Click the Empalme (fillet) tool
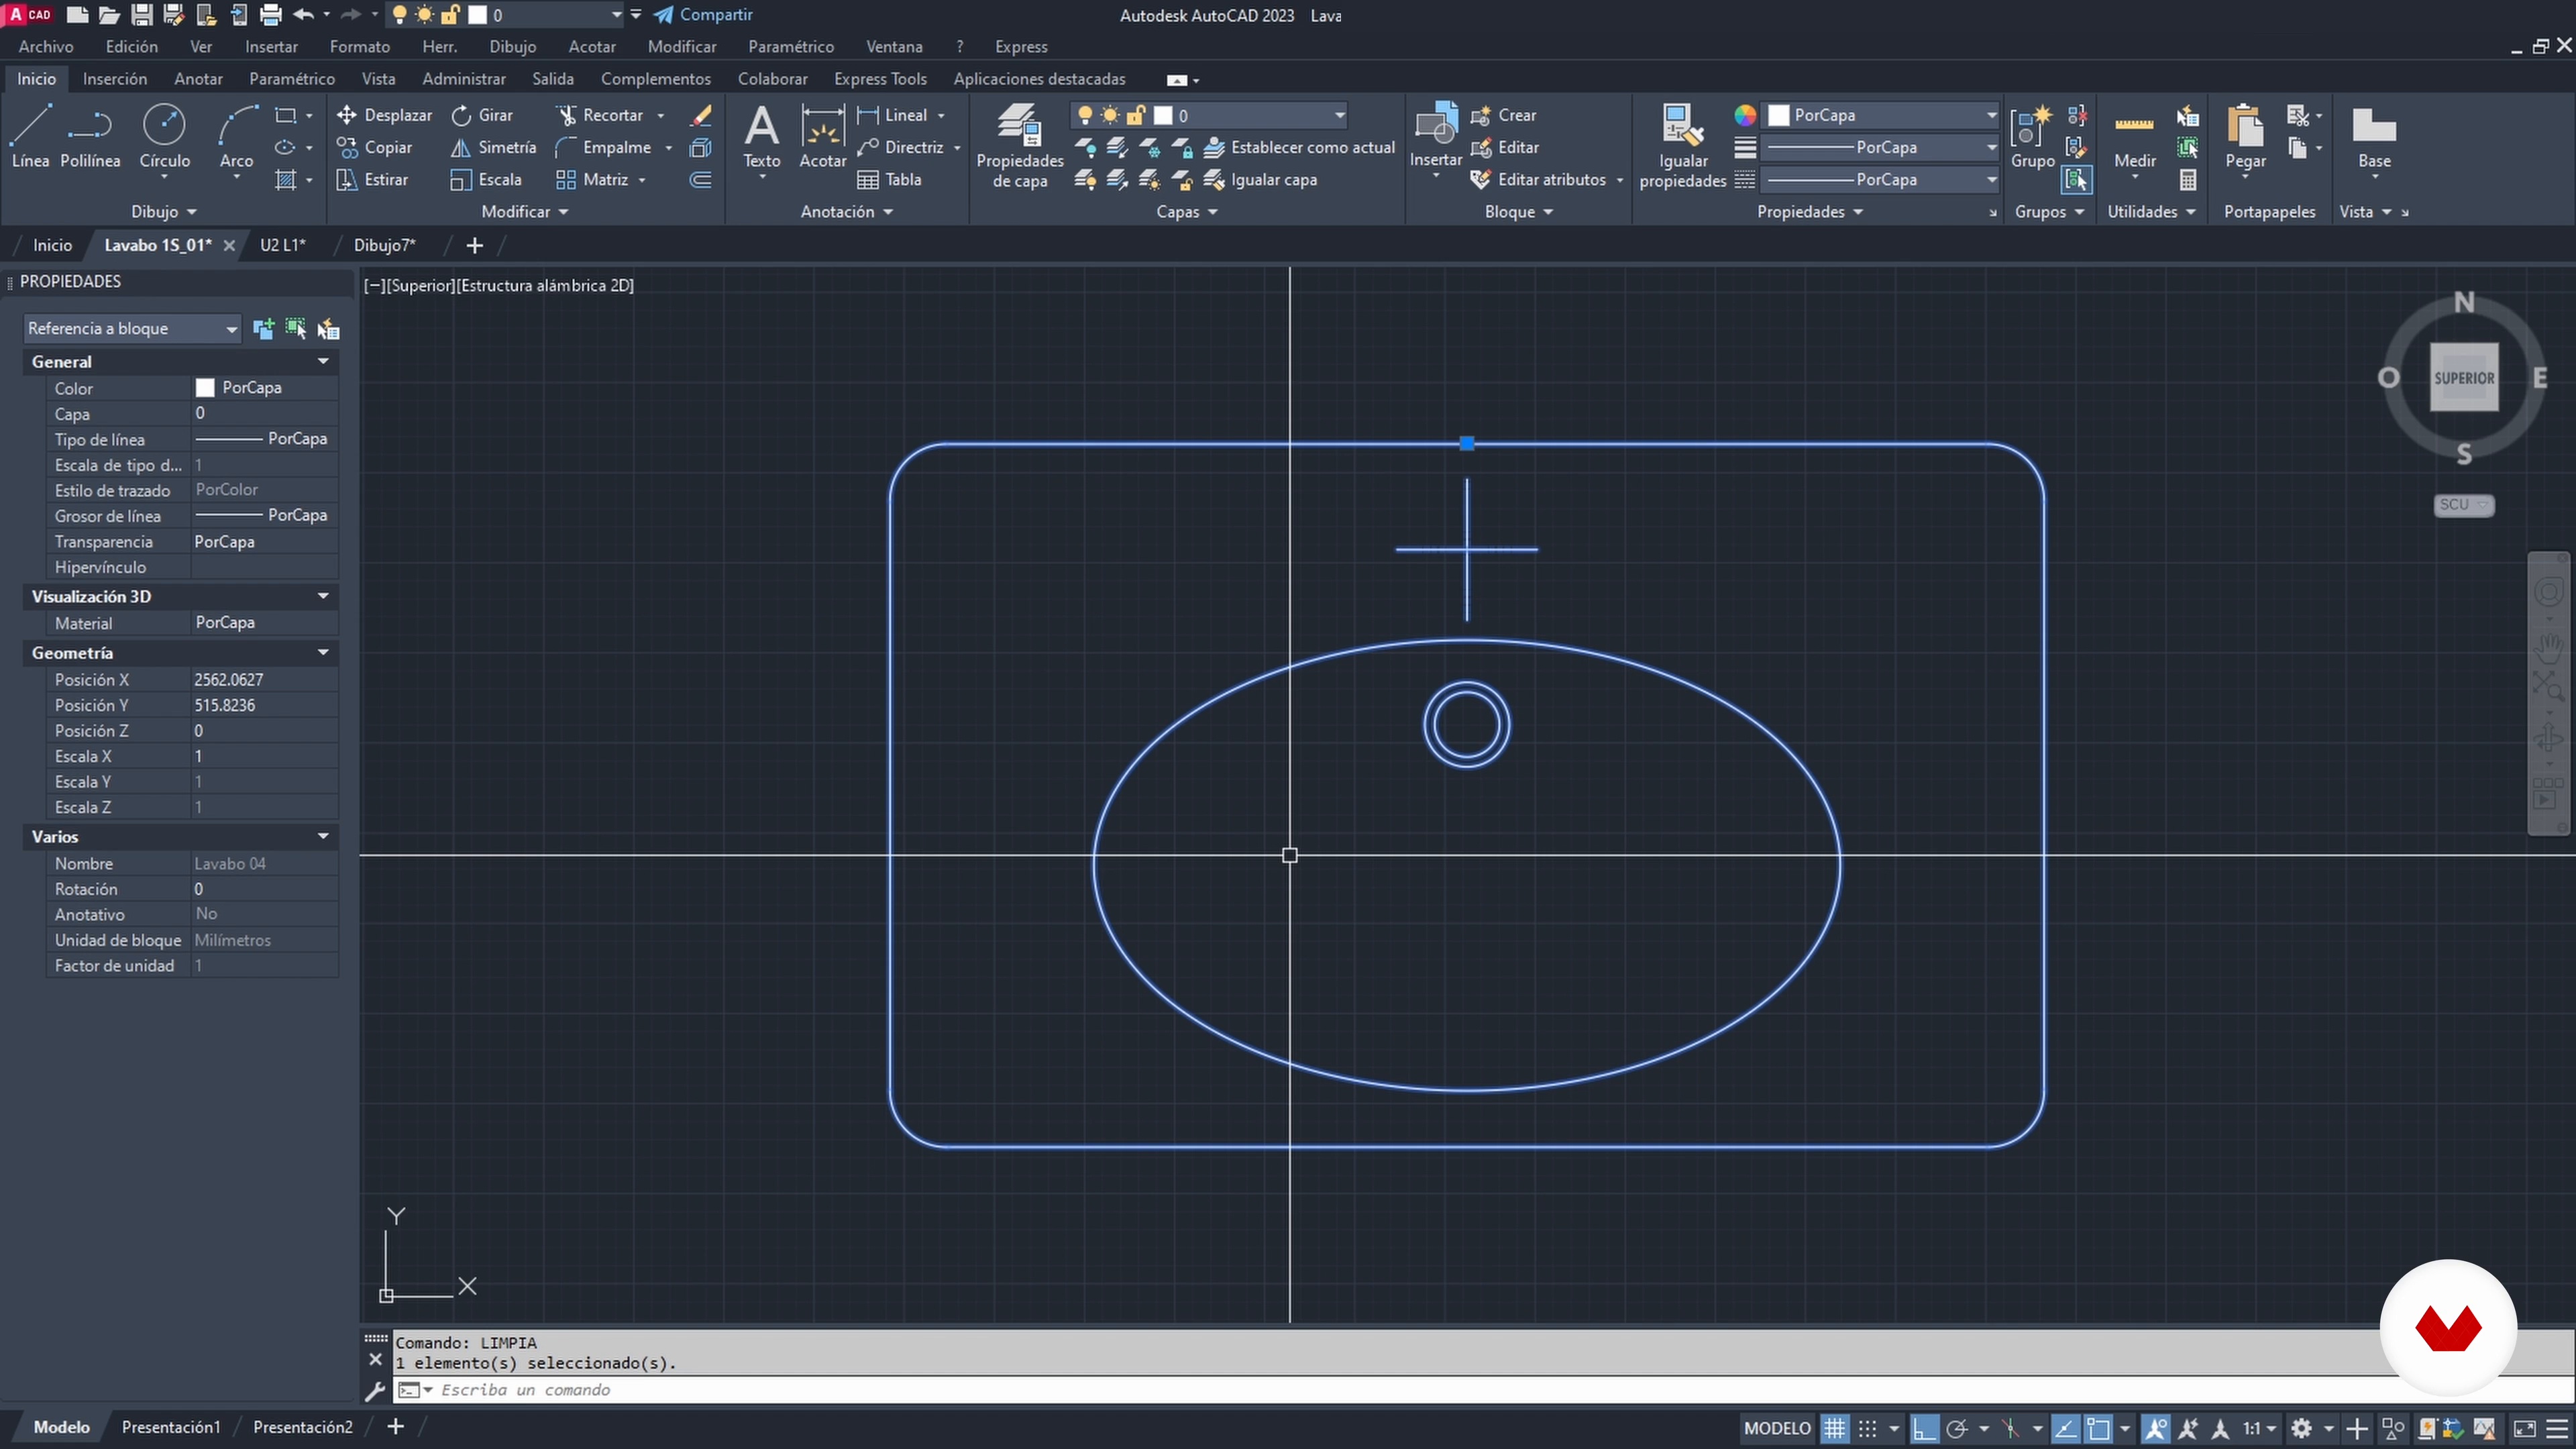Image resolution: width=2576 pixels, height=1449 pixels. pos(604,147)
